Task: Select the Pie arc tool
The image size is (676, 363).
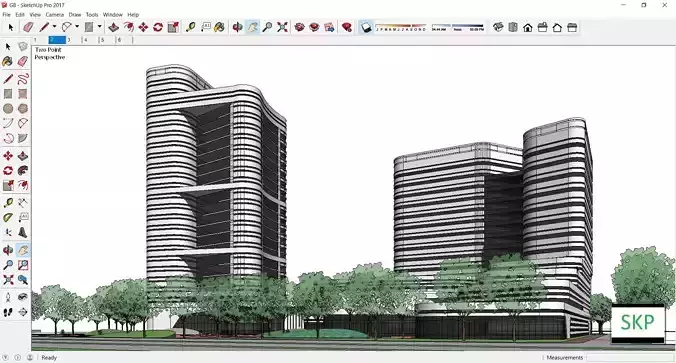Action: coord(23,138)
